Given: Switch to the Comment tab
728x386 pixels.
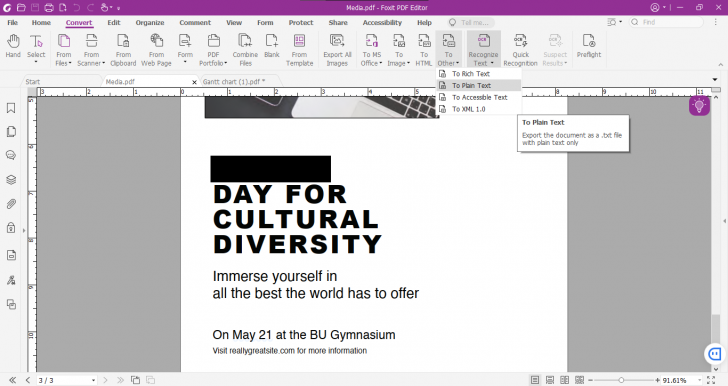Looking at the screenshot, I should coord(195,22).
